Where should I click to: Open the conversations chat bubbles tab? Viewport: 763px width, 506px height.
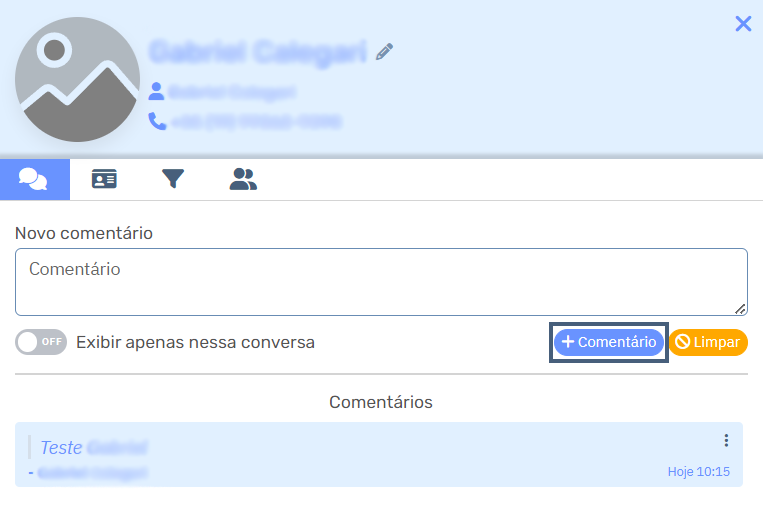(35, 179)
